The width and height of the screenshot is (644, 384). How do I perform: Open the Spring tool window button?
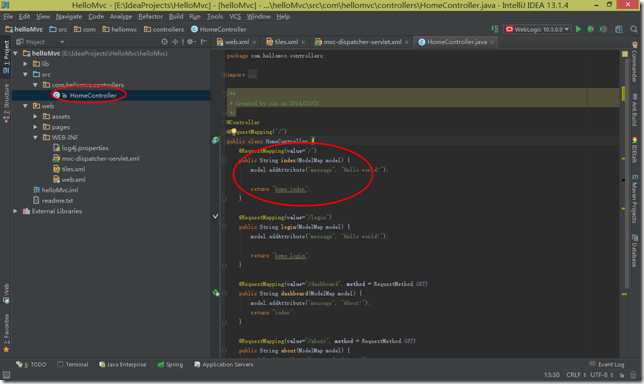pyautogui.click(x=170, y=364)
